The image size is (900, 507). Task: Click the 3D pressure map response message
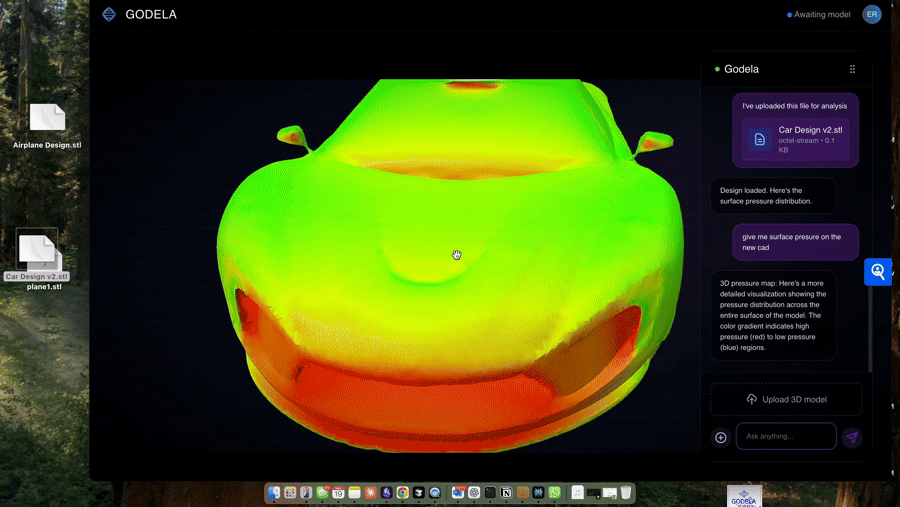pyautogui.click(x=773, y=315)
